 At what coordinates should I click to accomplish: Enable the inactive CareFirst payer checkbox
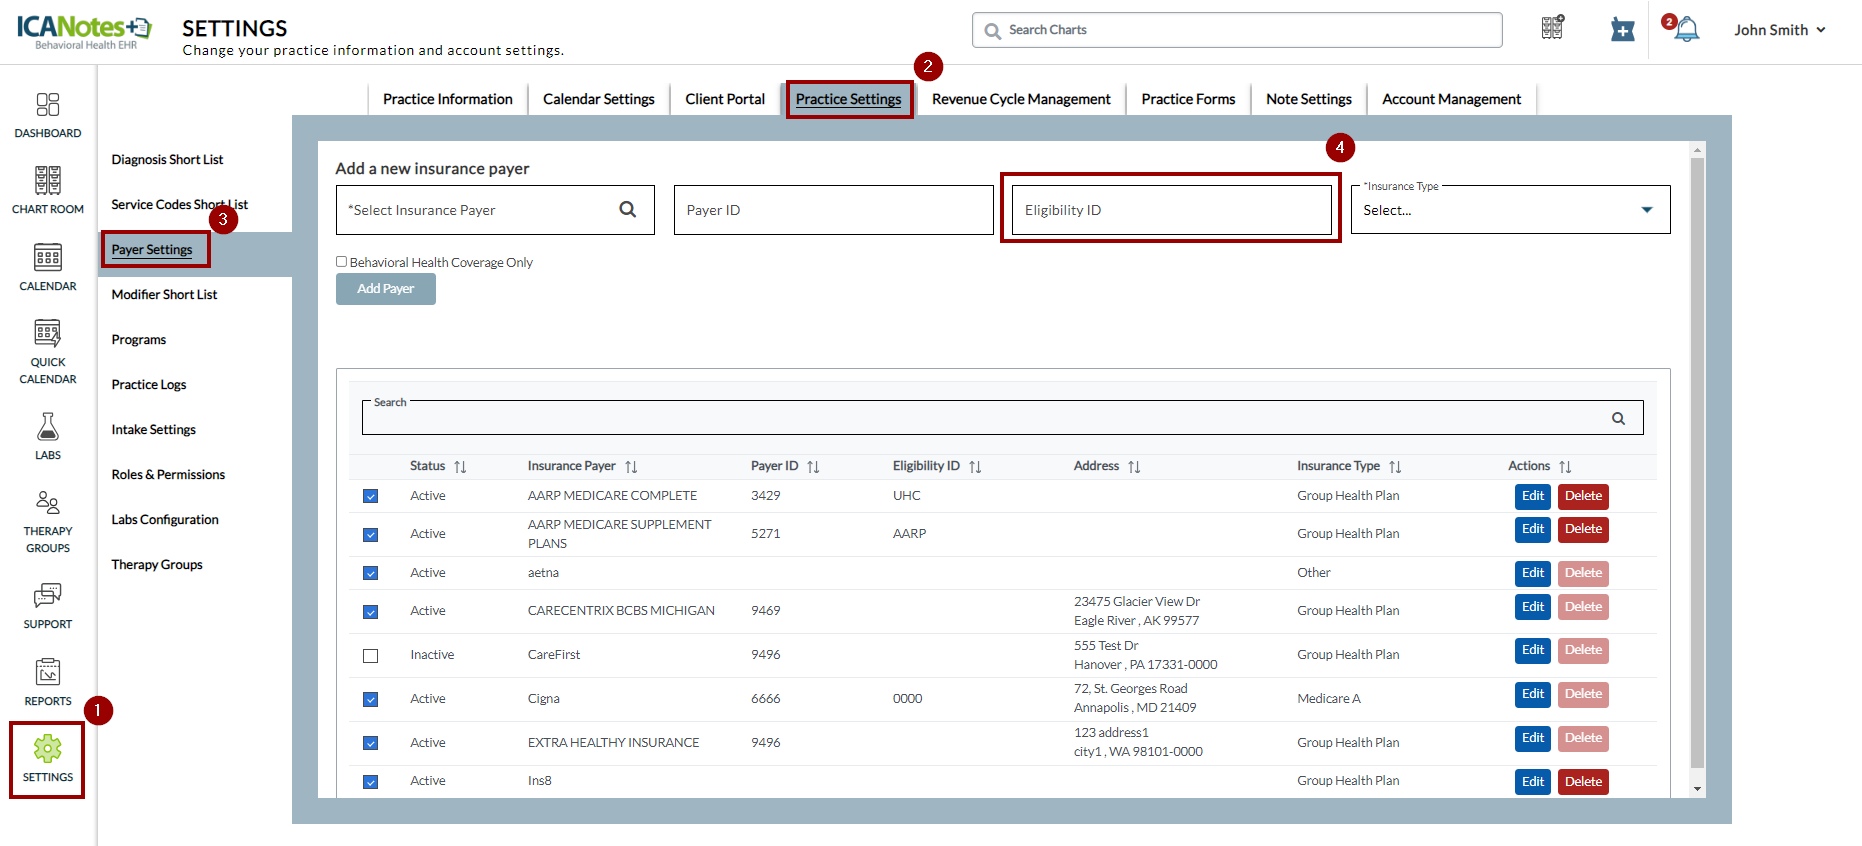(371, 656)
